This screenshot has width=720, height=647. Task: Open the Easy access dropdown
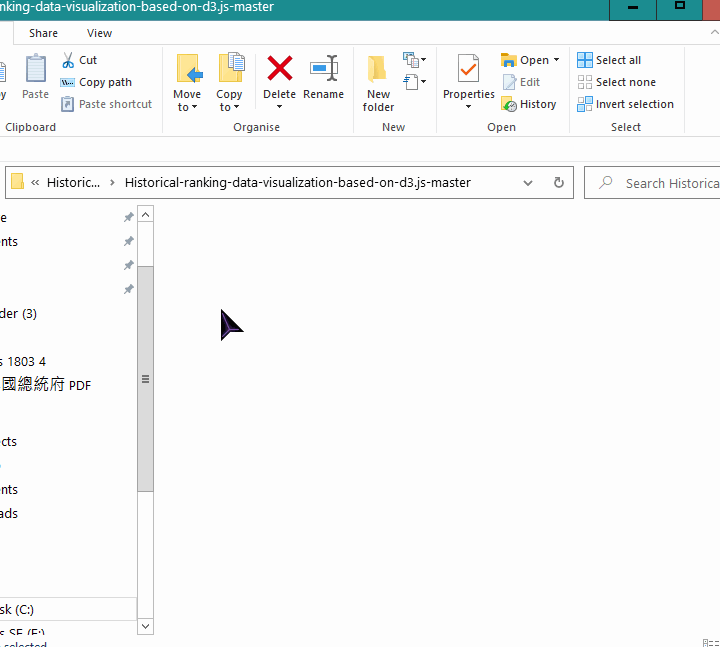click(415, 82)
